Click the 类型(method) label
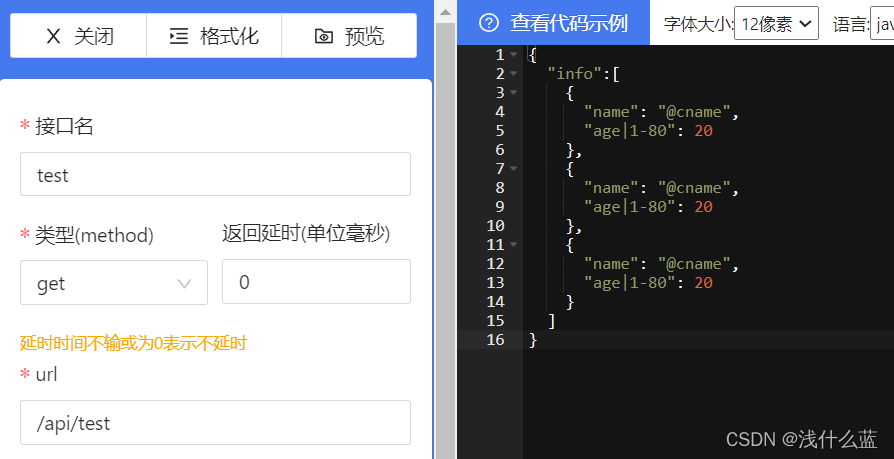Viewport: 894px width, 459px height. [94, 235]
